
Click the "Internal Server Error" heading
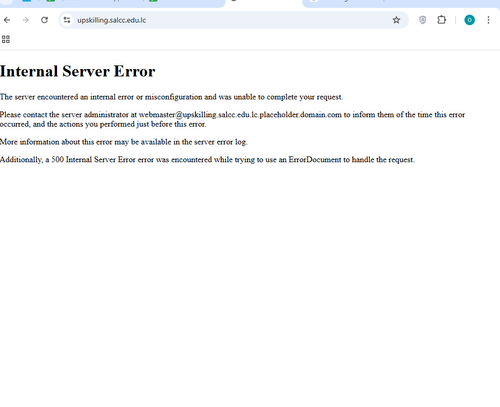pyautogui.click(x=77, y=71)
